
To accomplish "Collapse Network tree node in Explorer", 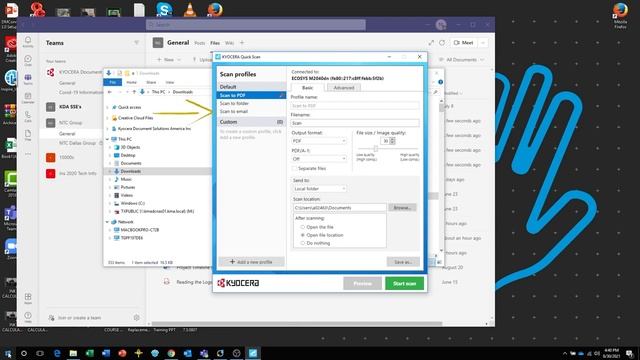I will point(107,222).
